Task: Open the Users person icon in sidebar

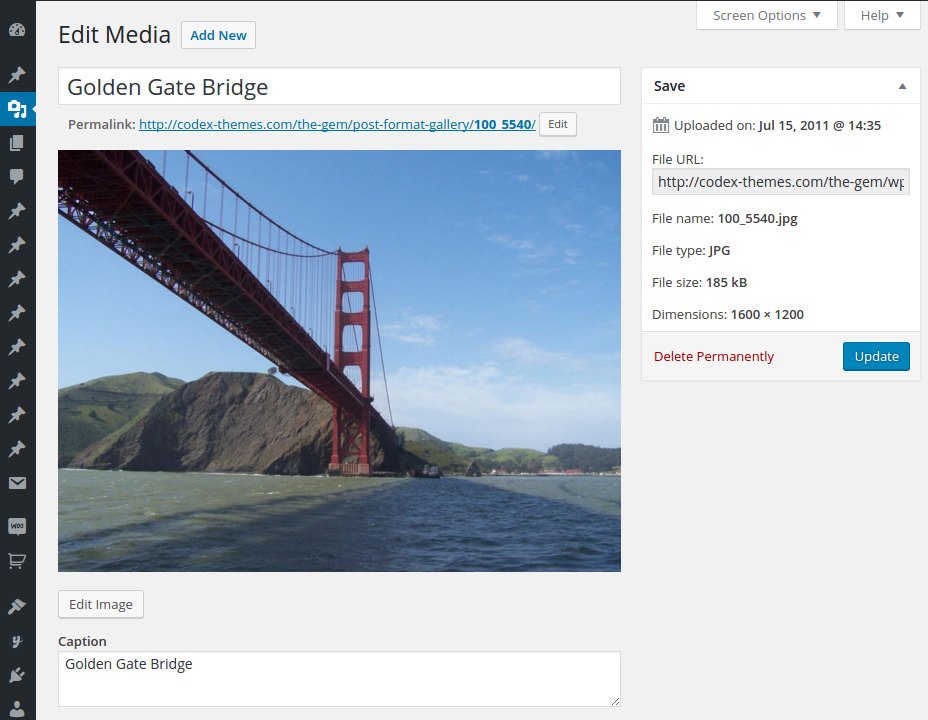Action: click(16, 706)
